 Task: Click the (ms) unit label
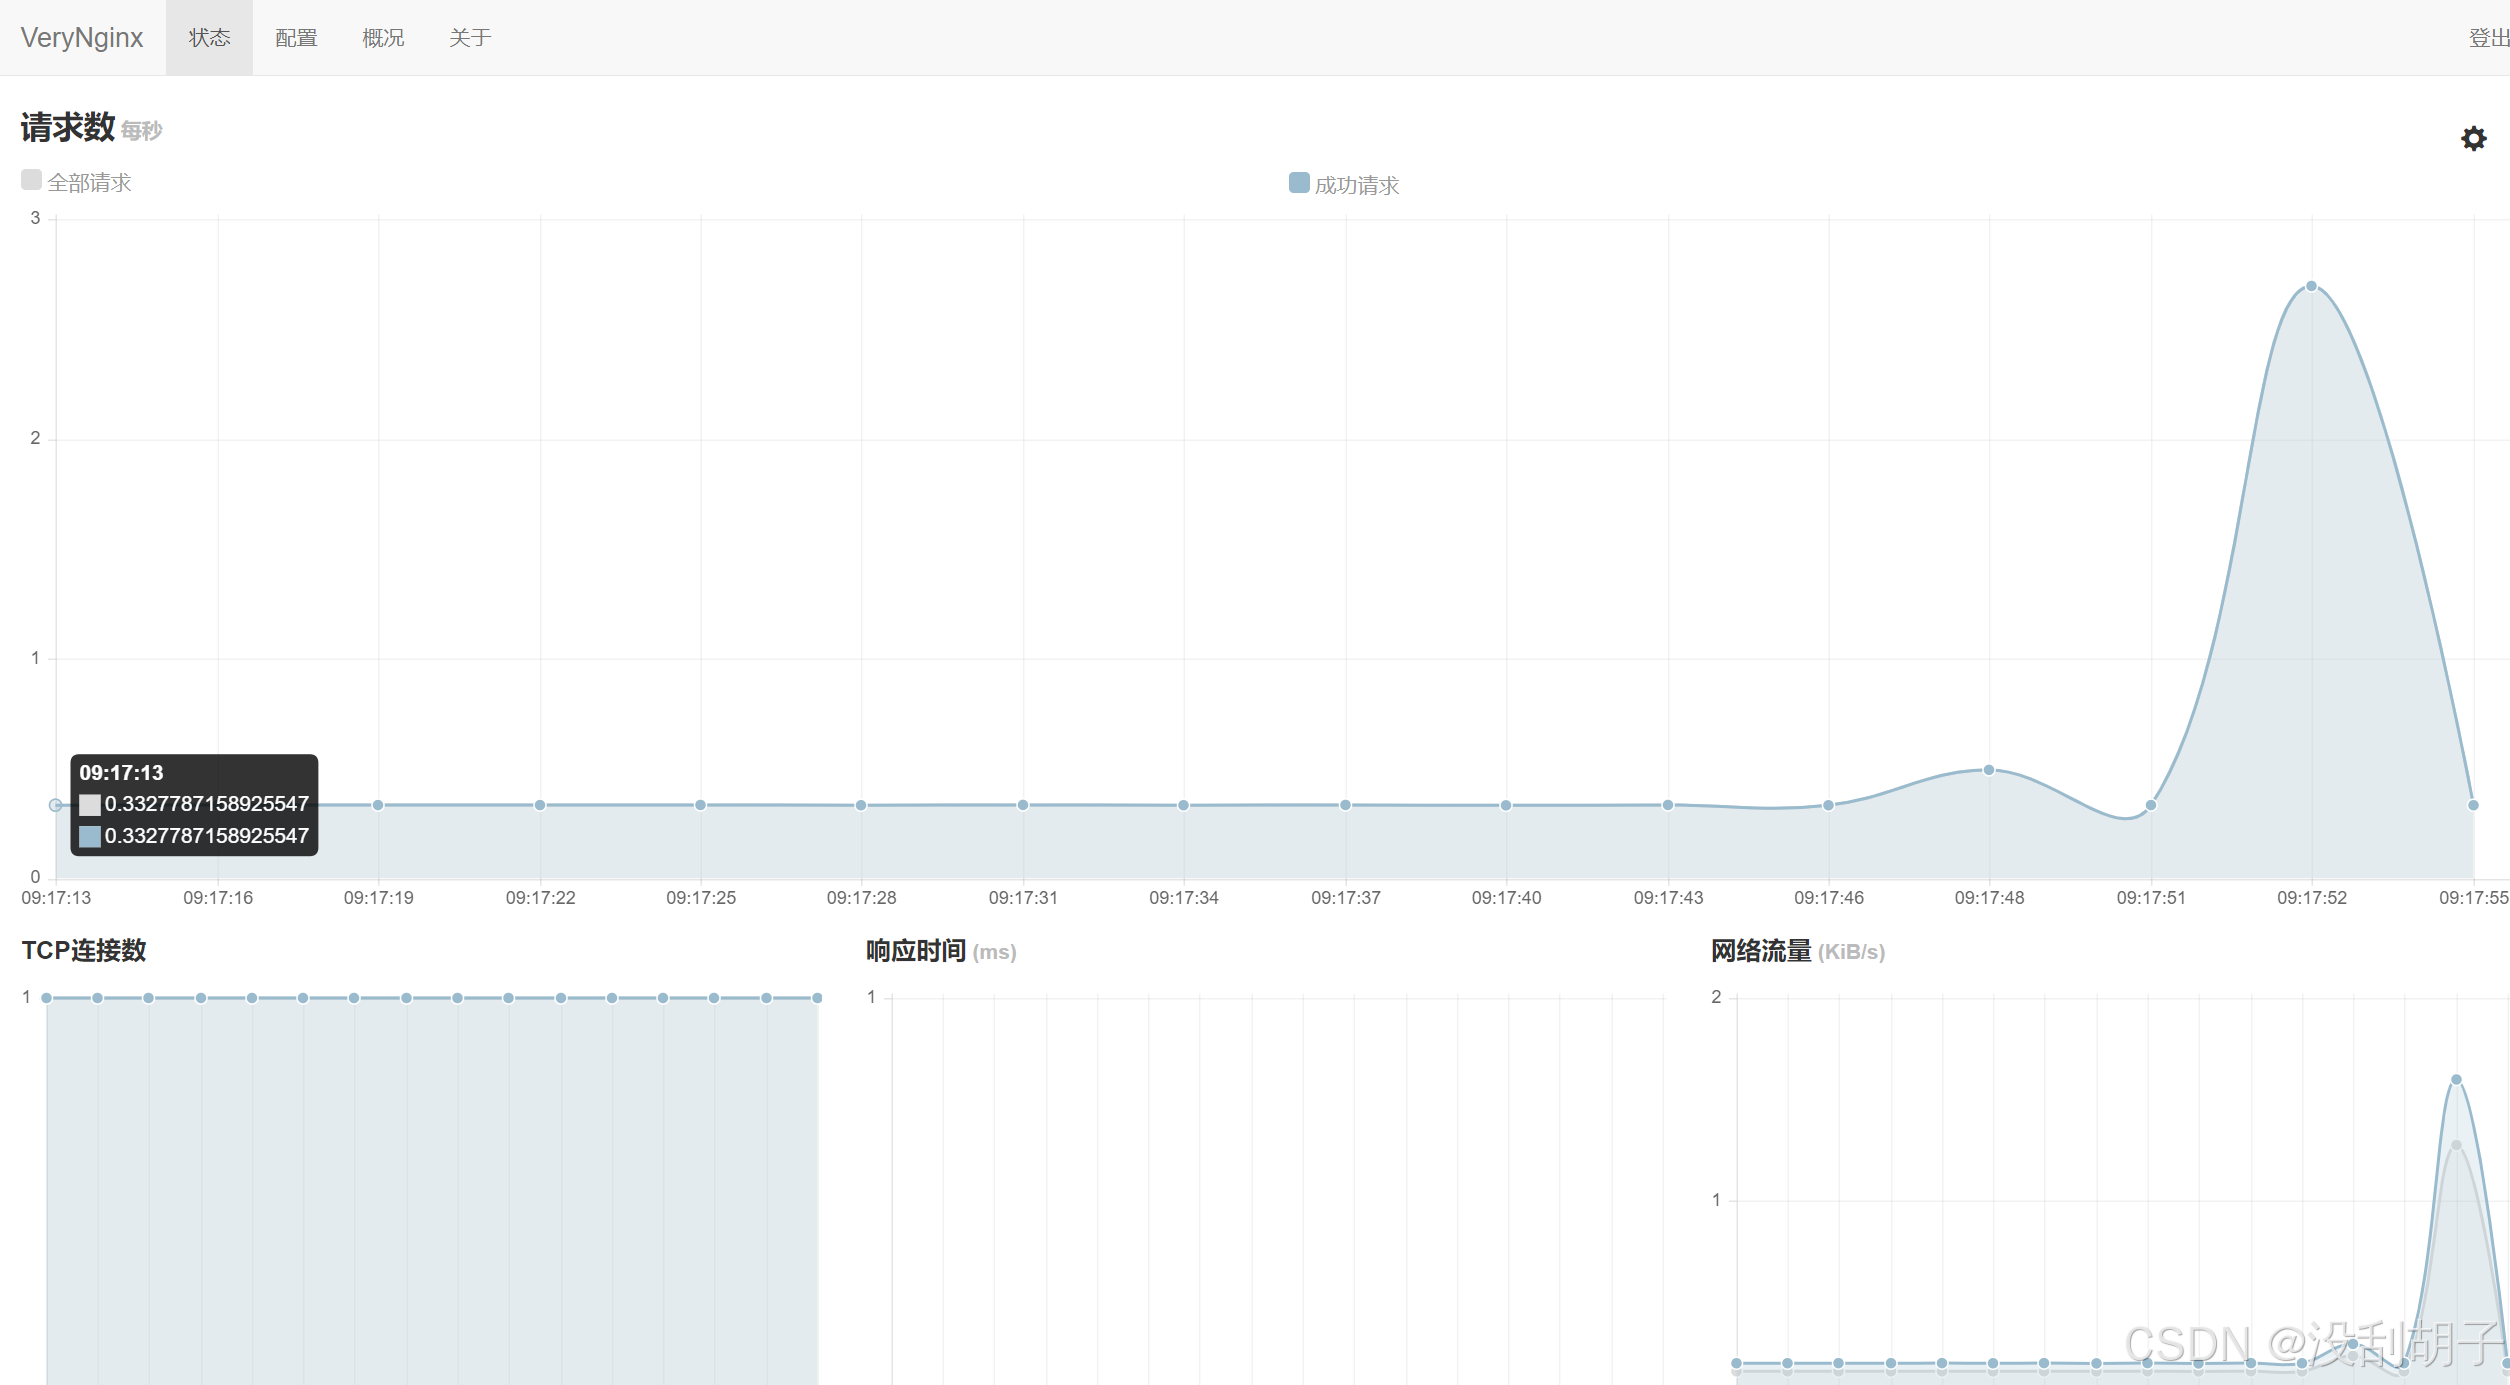tap(994, 952)
